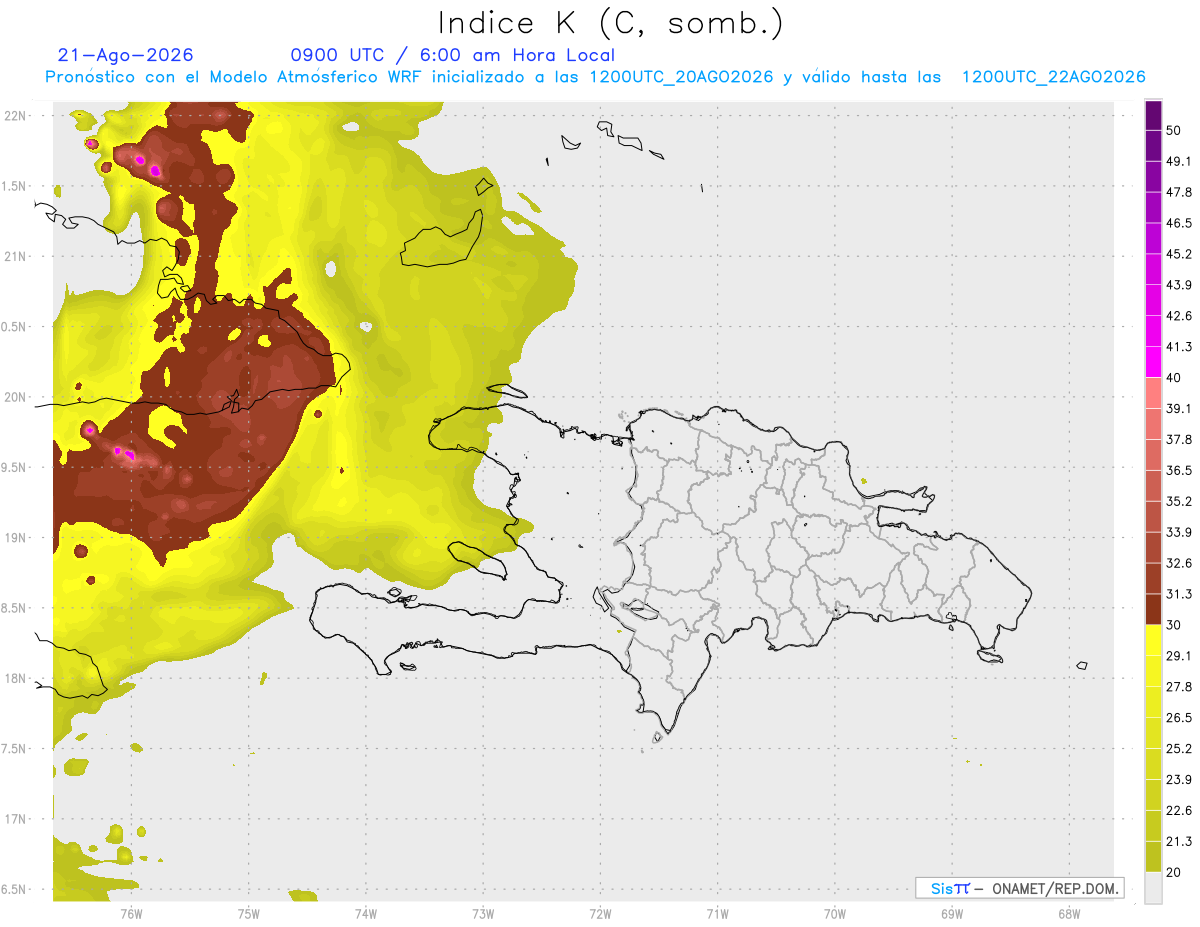
Task: Click the "1200UTC_22AGO2026" valid-until time
Action: tap(1053, 77)
